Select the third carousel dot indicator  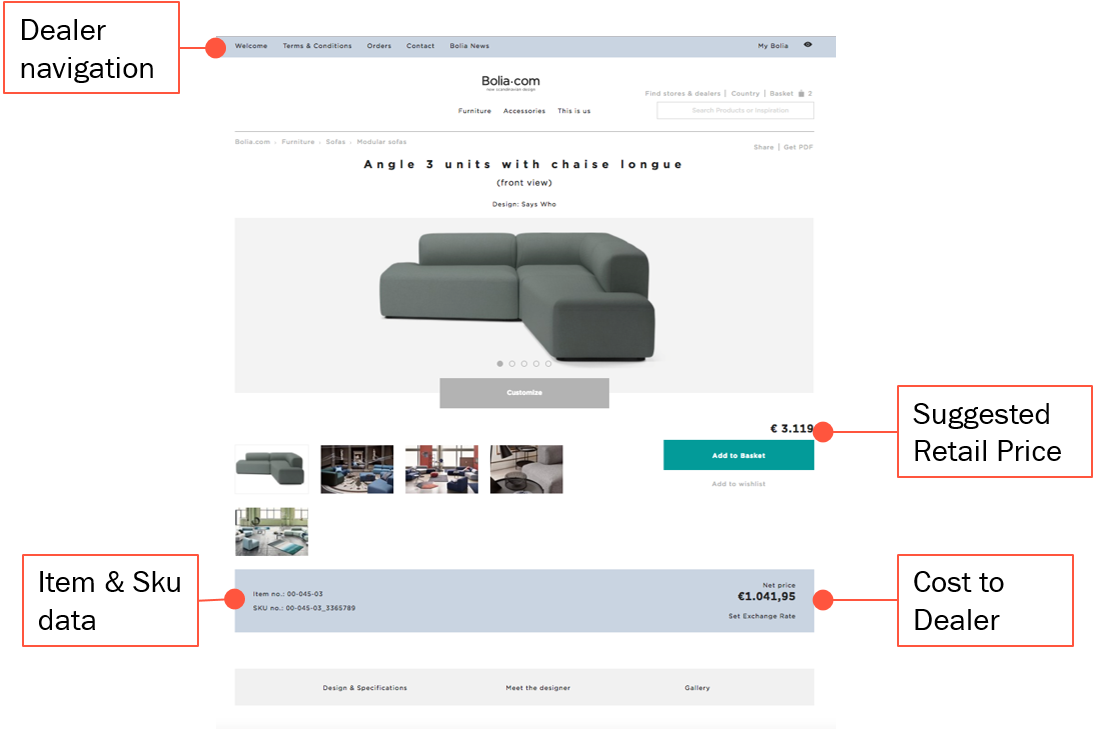[524, 364]
